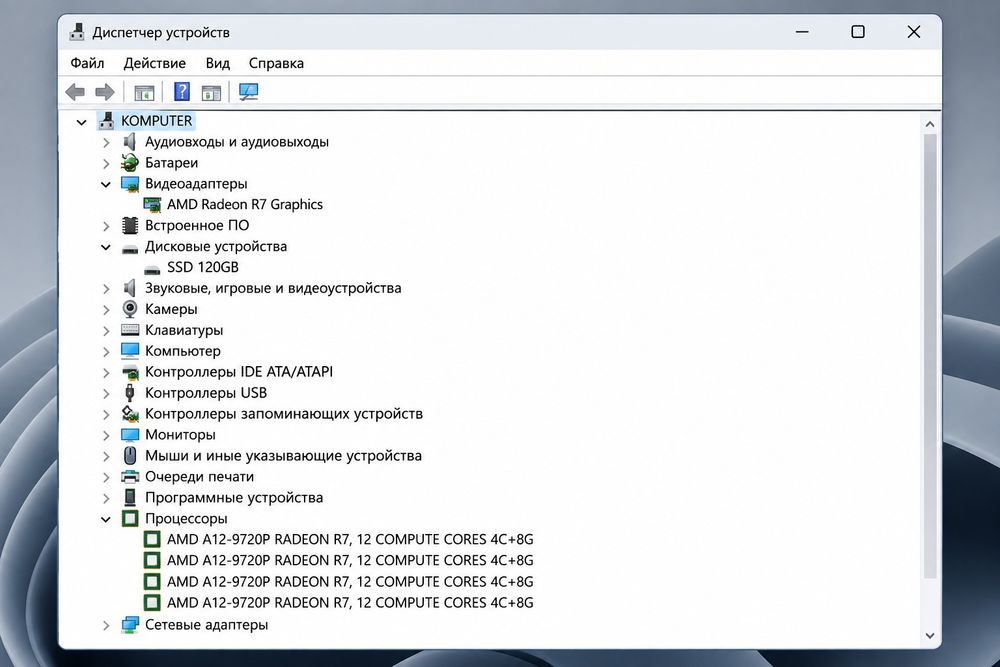Collapse the Видеоадаптеры category
Image resolution: width=1000 pixels, height=667 pixels.
(106, 184)
